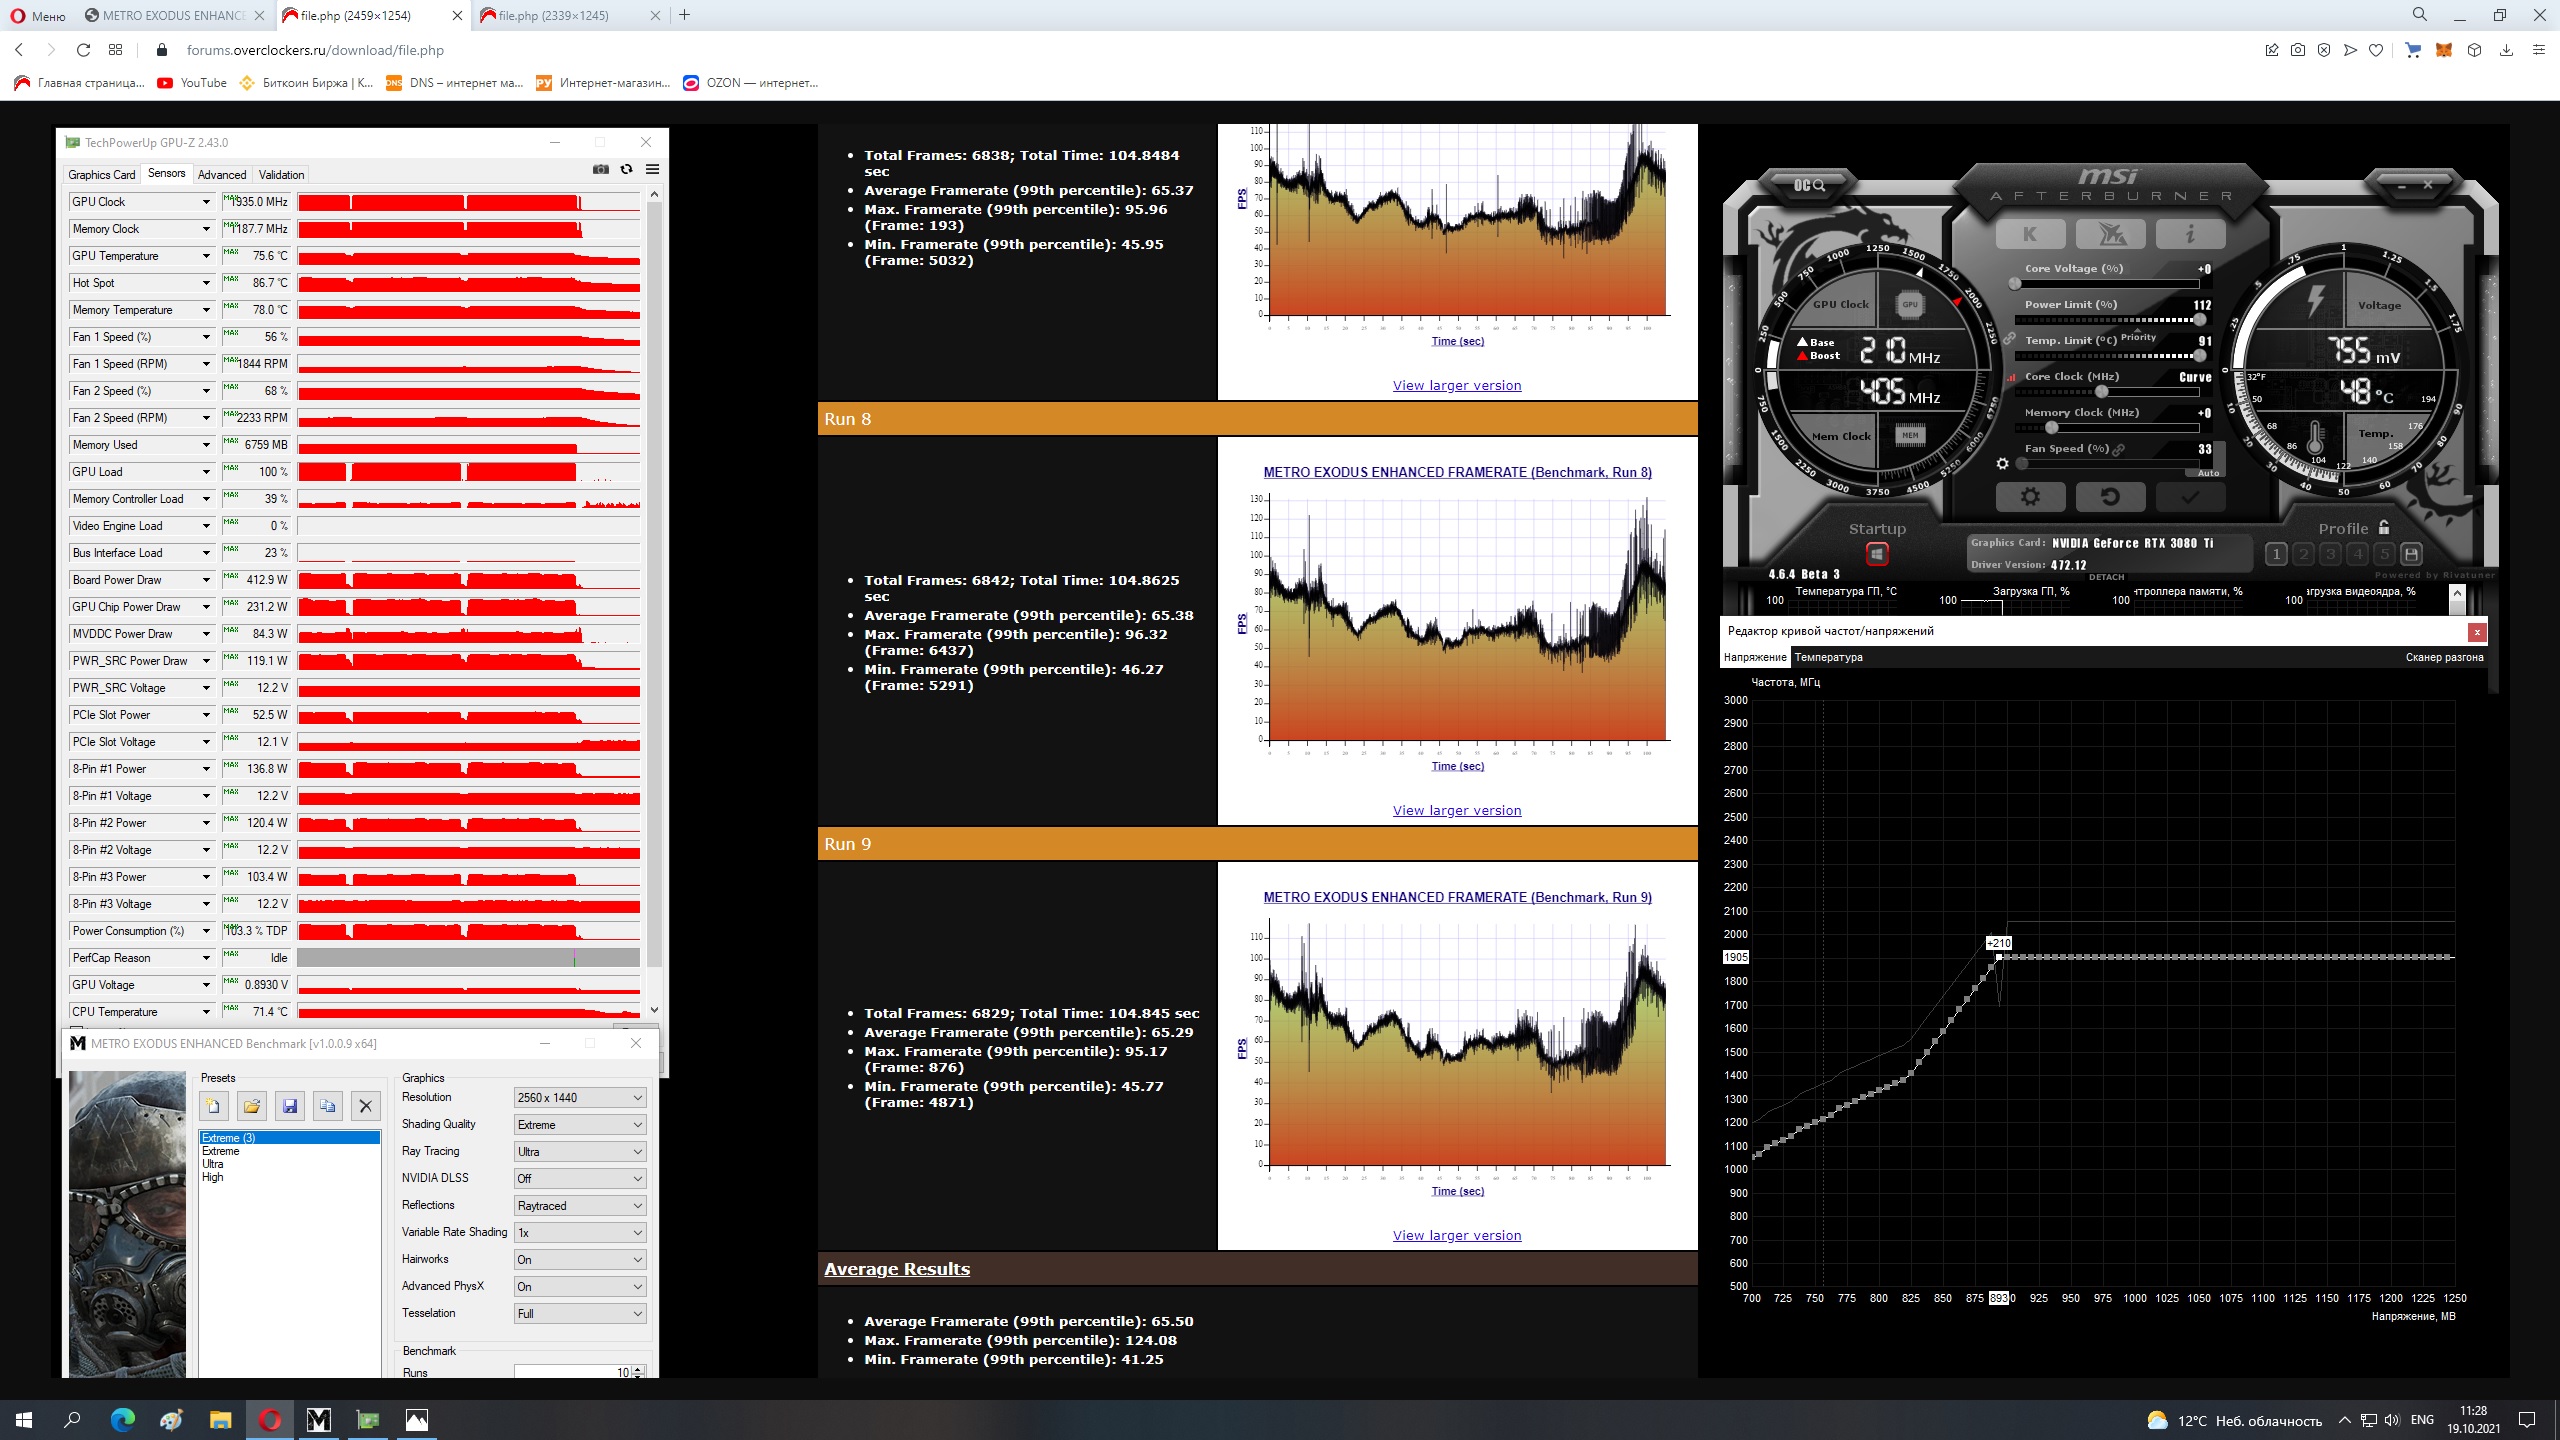Click the Opera snapshot camera icon
Viewport: 2560px width, 1440px height.
[2298, 50]
